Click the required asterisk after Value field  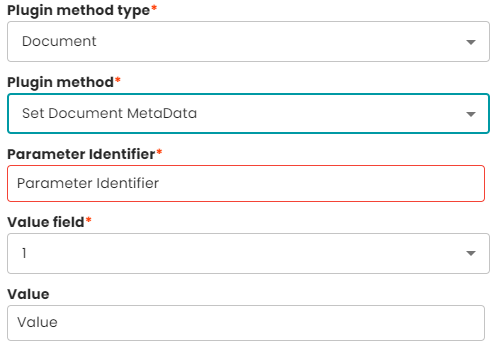coord(88,219)
